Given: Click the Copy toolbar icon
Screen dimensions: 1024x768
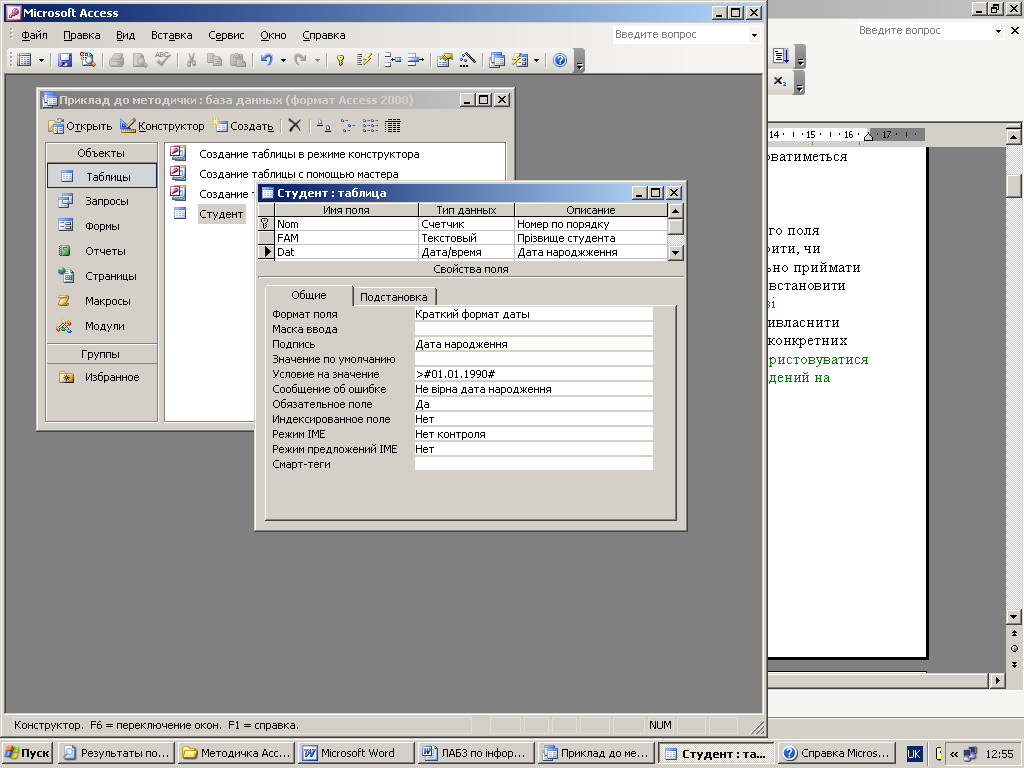Looking at the screenshot, I should pos(214,60).
